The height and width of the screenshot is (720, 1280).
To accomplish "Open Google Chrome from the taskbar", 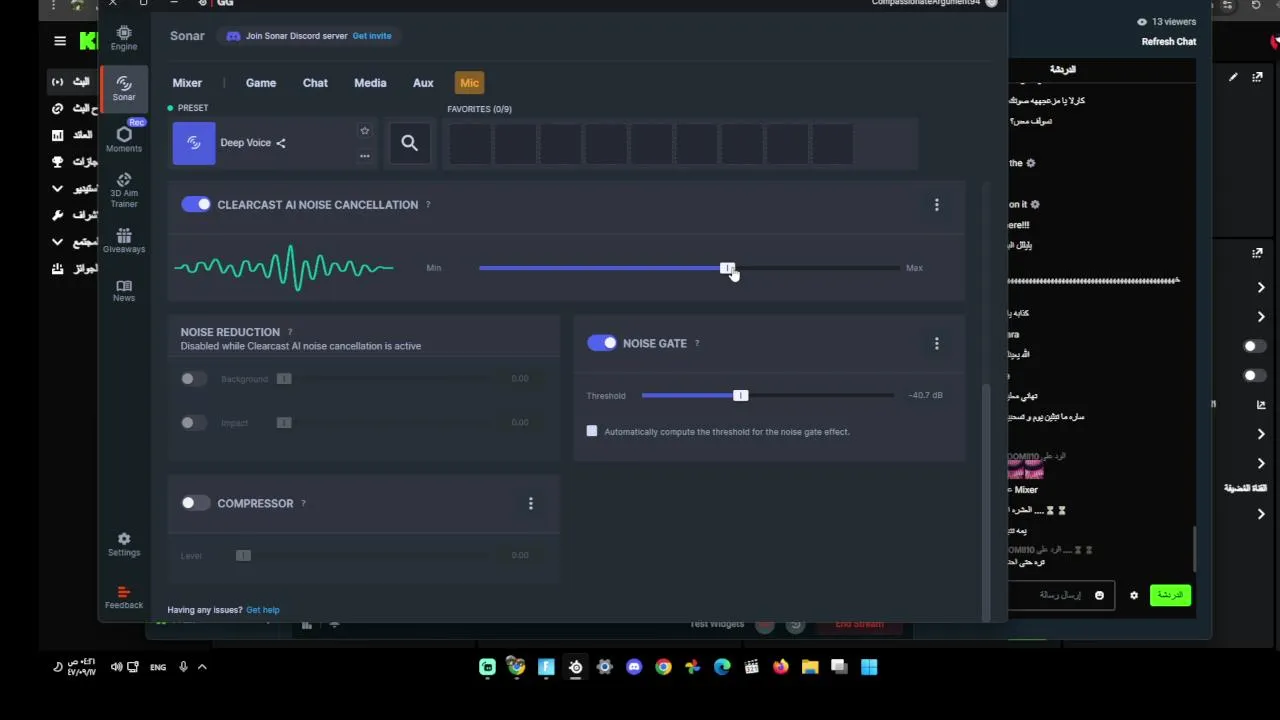I will pos(663,667).
